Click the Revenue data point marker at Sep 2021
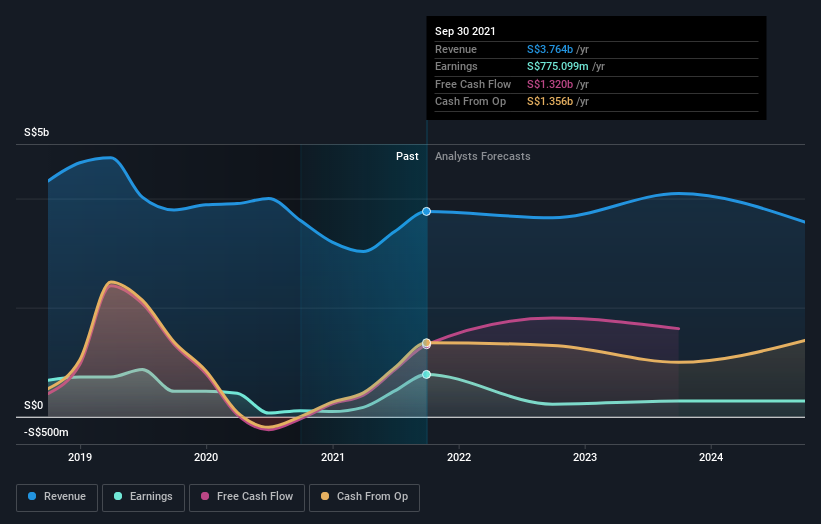This screenshot has width=821, height=524. (x=426, y=211)
